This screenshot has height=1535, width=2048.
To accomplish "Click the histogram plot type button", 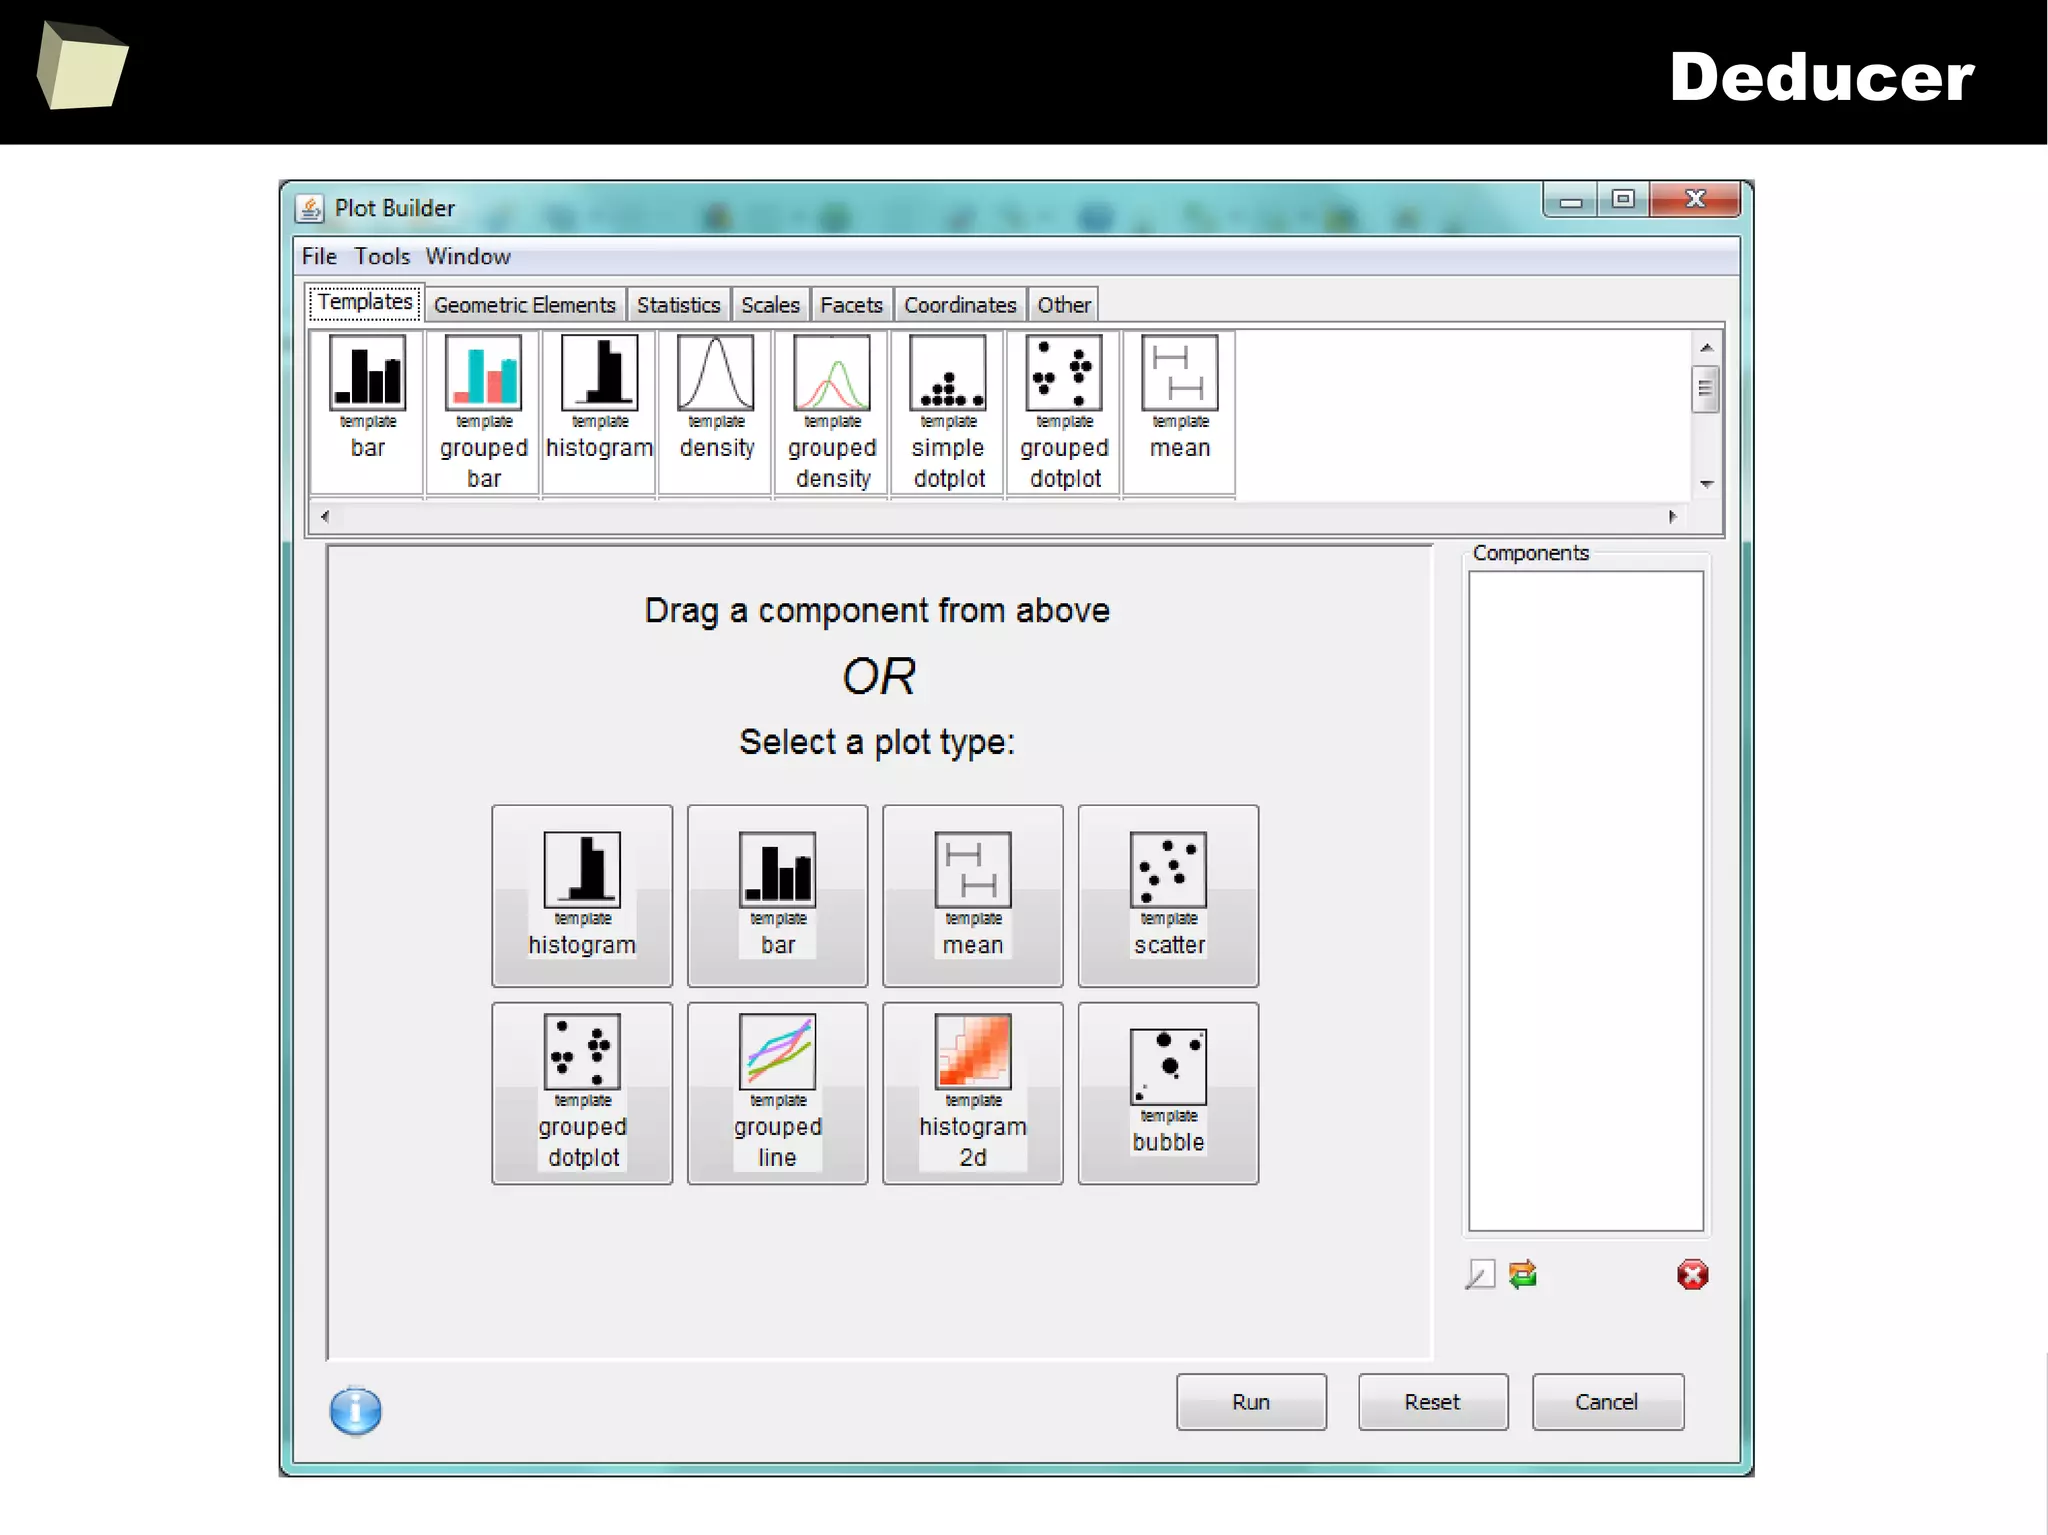I will 582,895.
